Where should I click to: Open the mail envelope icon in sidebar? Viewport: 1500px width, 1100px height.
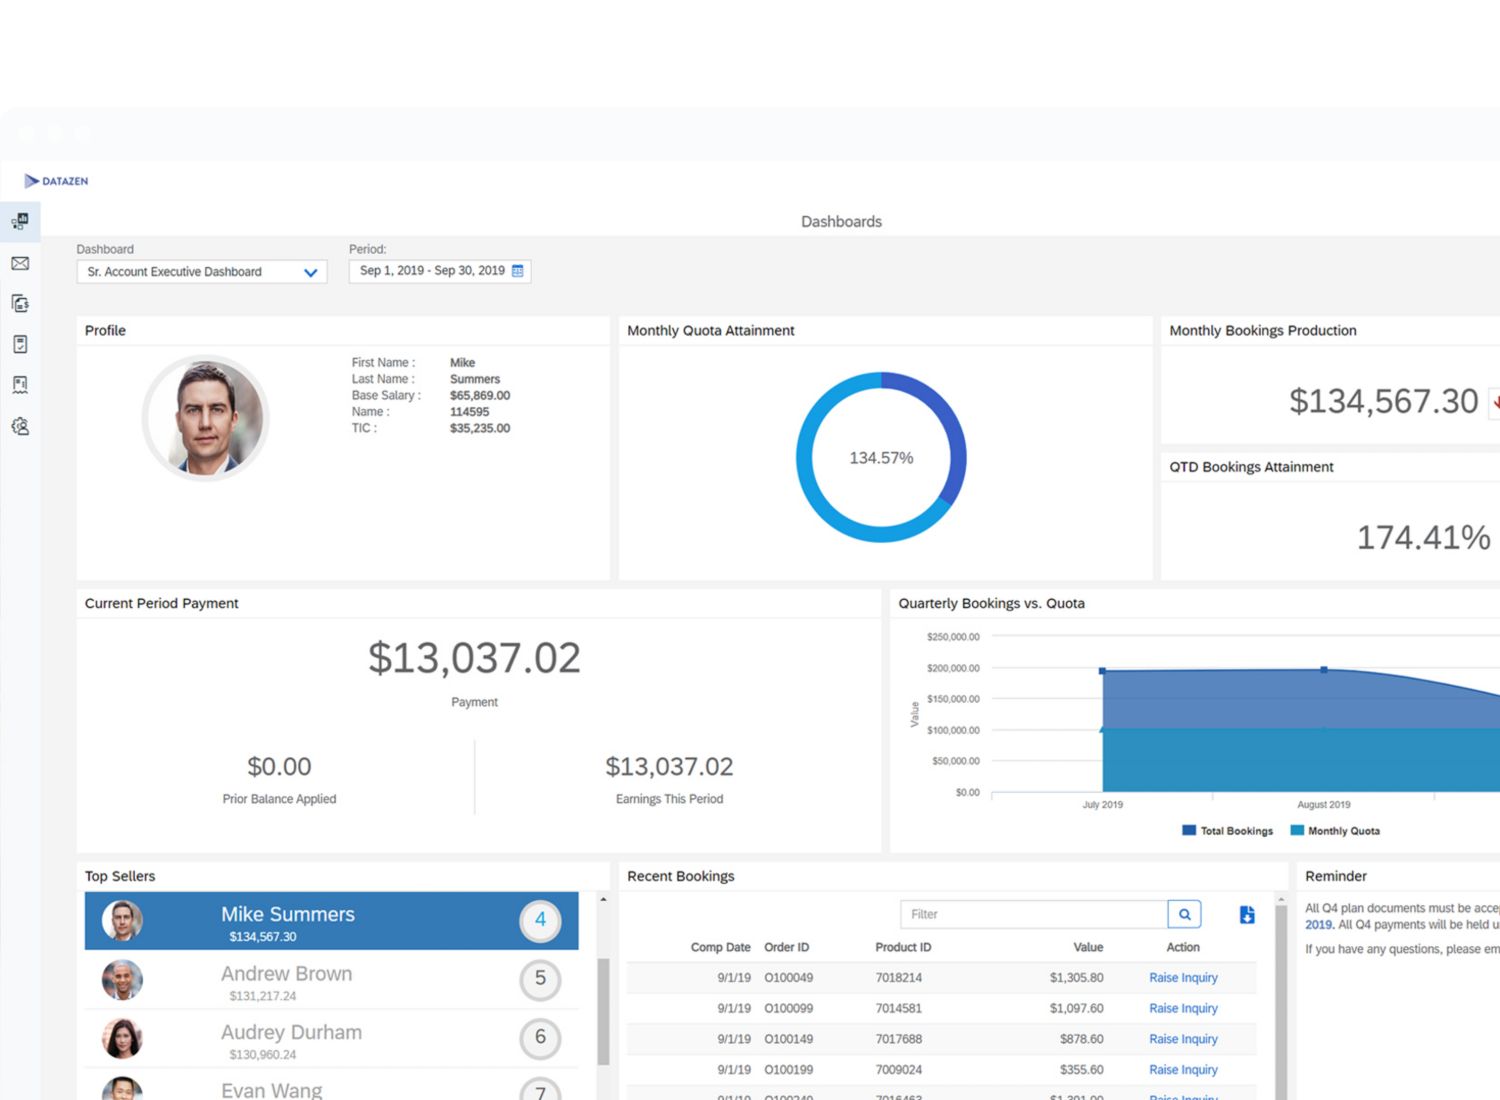click(20, 263)
